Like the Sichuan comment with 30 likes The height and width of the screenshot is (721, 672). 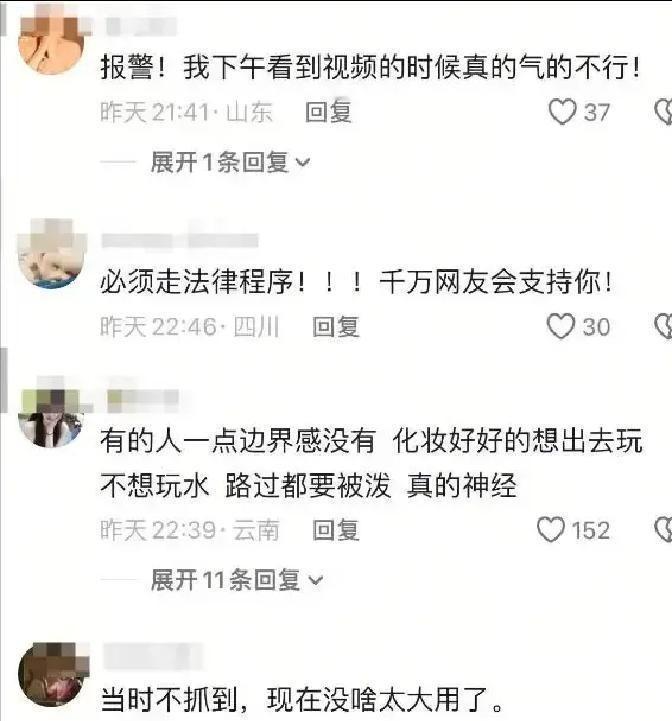pos(561,326)
